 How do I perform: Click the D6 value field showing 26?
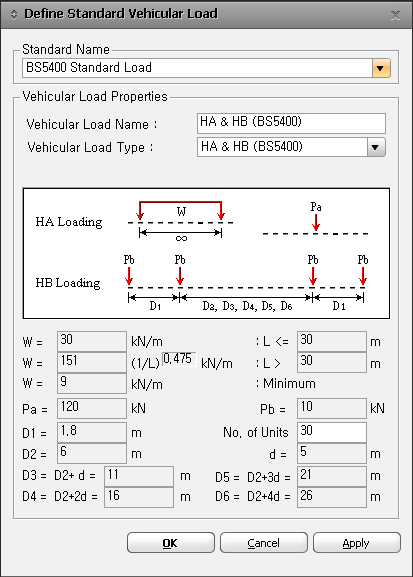332,497
